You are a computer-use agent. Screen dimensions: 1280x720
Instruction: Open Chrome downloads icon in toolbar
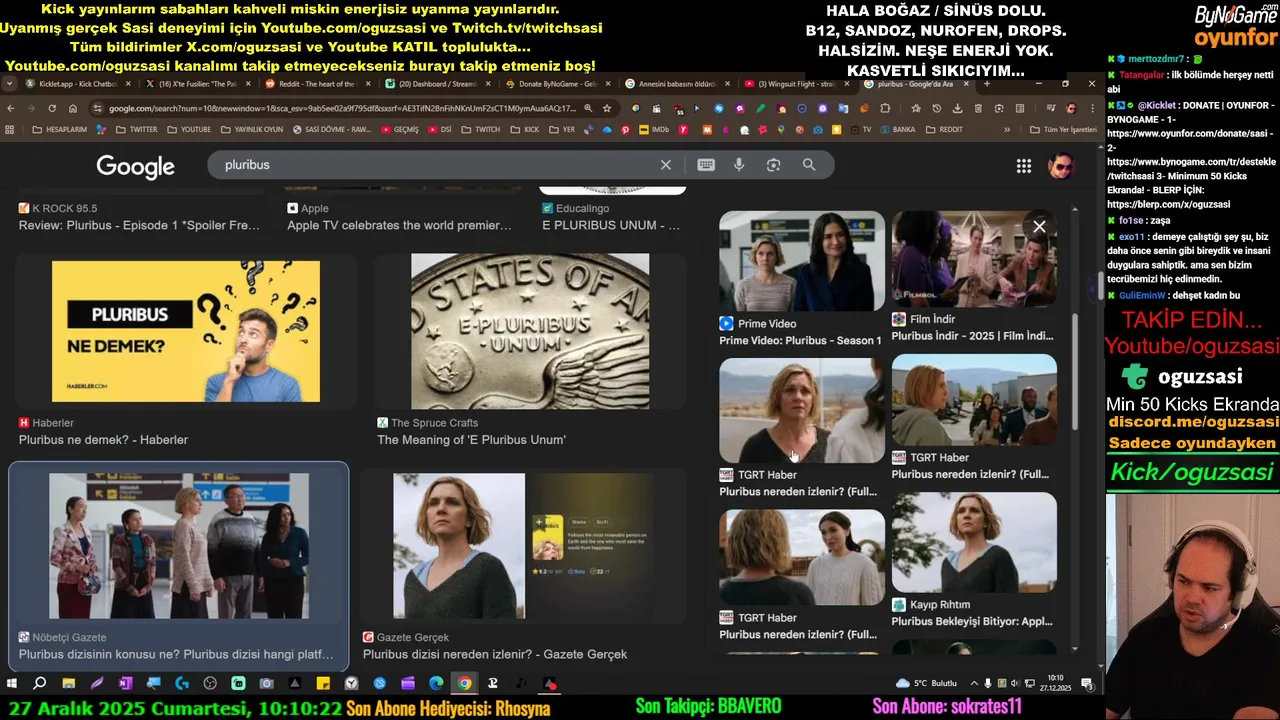957,108
